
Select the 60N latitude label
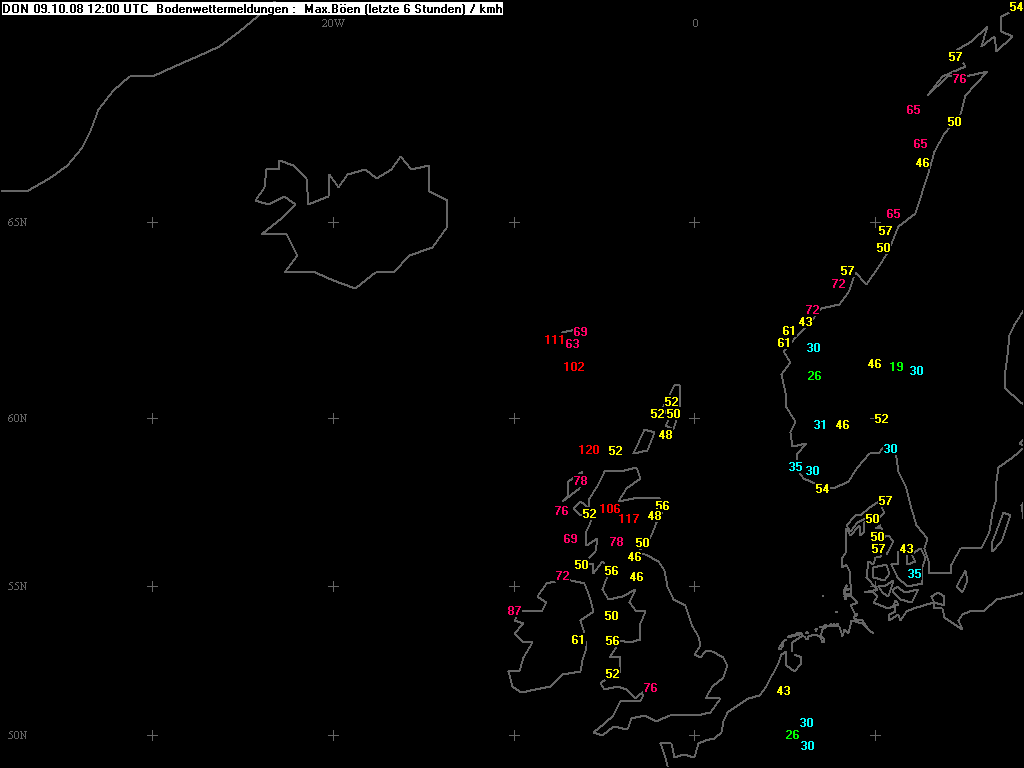click(x=17, y=418)
